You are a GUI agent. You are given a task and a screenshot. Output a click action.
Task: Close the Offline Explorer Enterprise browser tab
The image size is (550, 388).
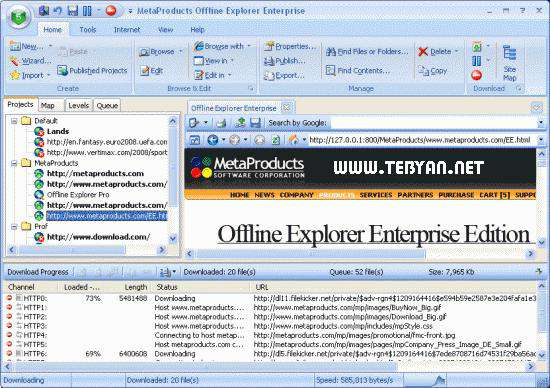tap(287, 108)
